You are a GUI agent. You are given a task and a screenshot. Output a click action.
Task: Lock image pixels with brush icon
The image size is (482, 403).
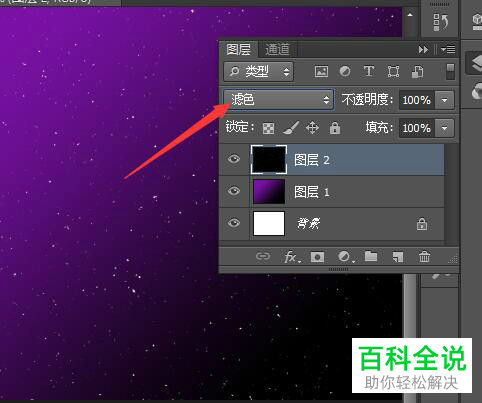291,128
